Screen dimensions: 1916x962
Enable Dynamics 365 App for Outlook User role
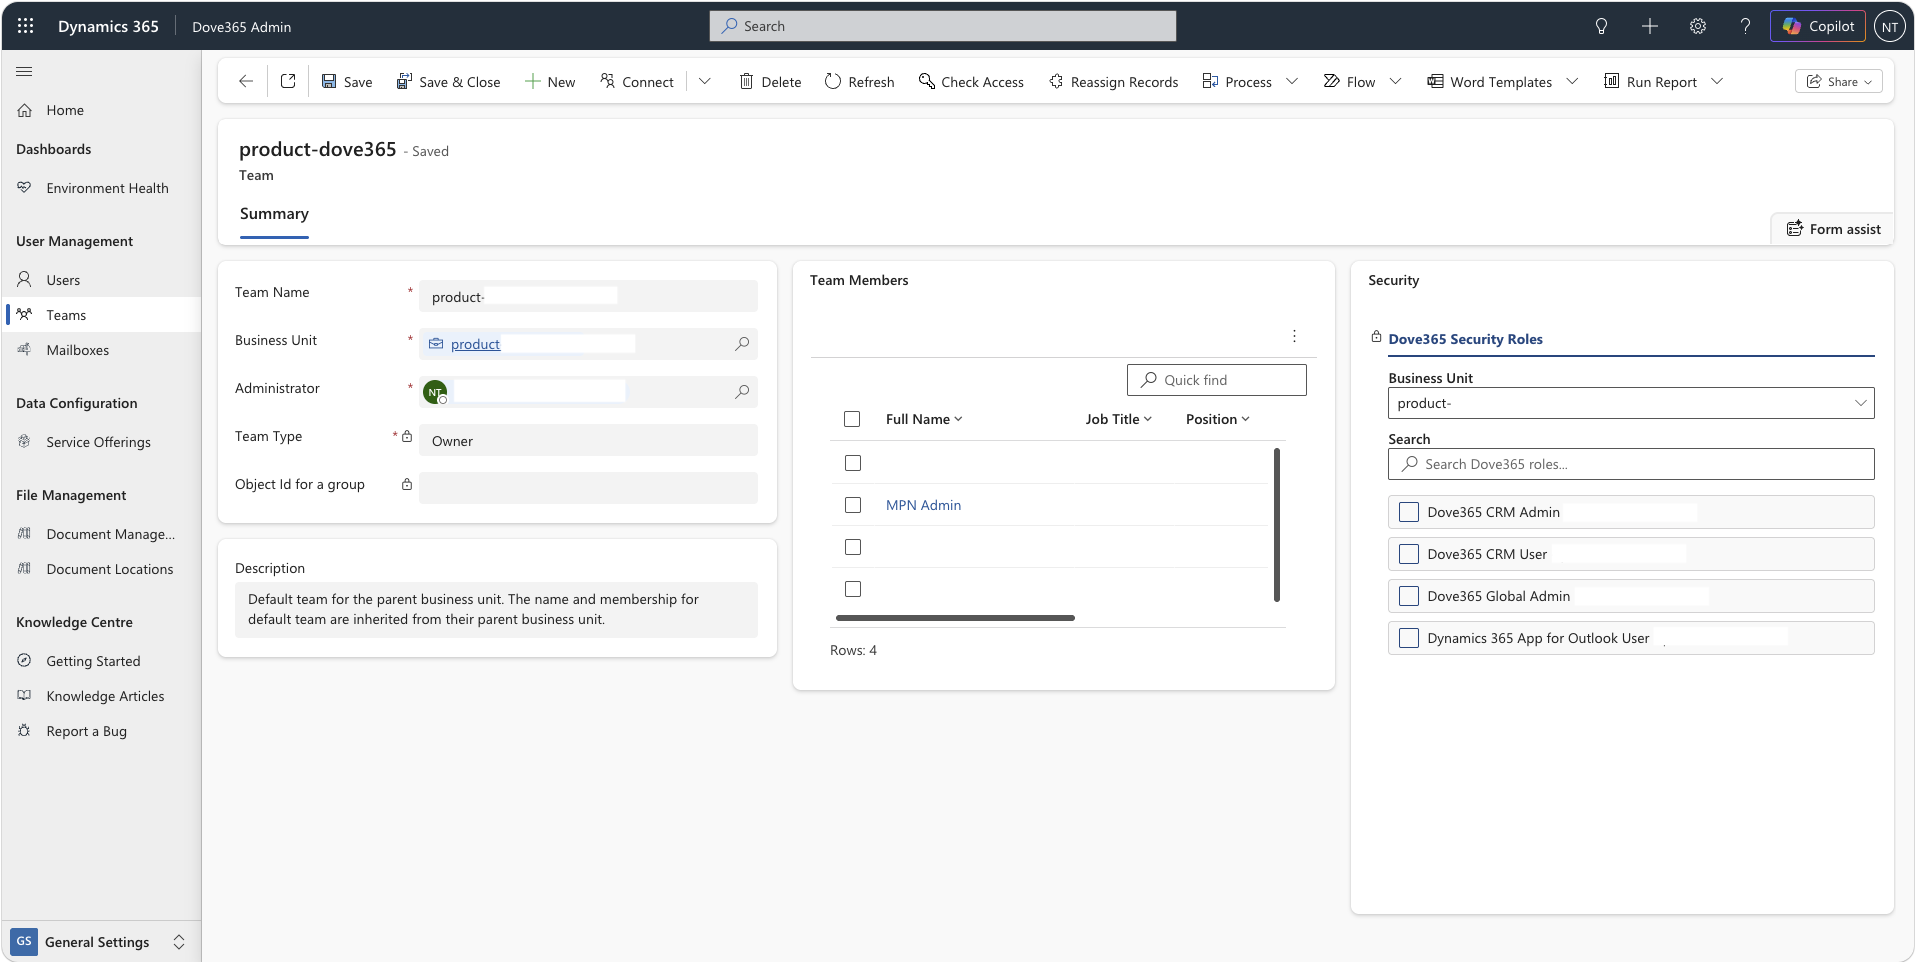click(x=1409, y=638)
